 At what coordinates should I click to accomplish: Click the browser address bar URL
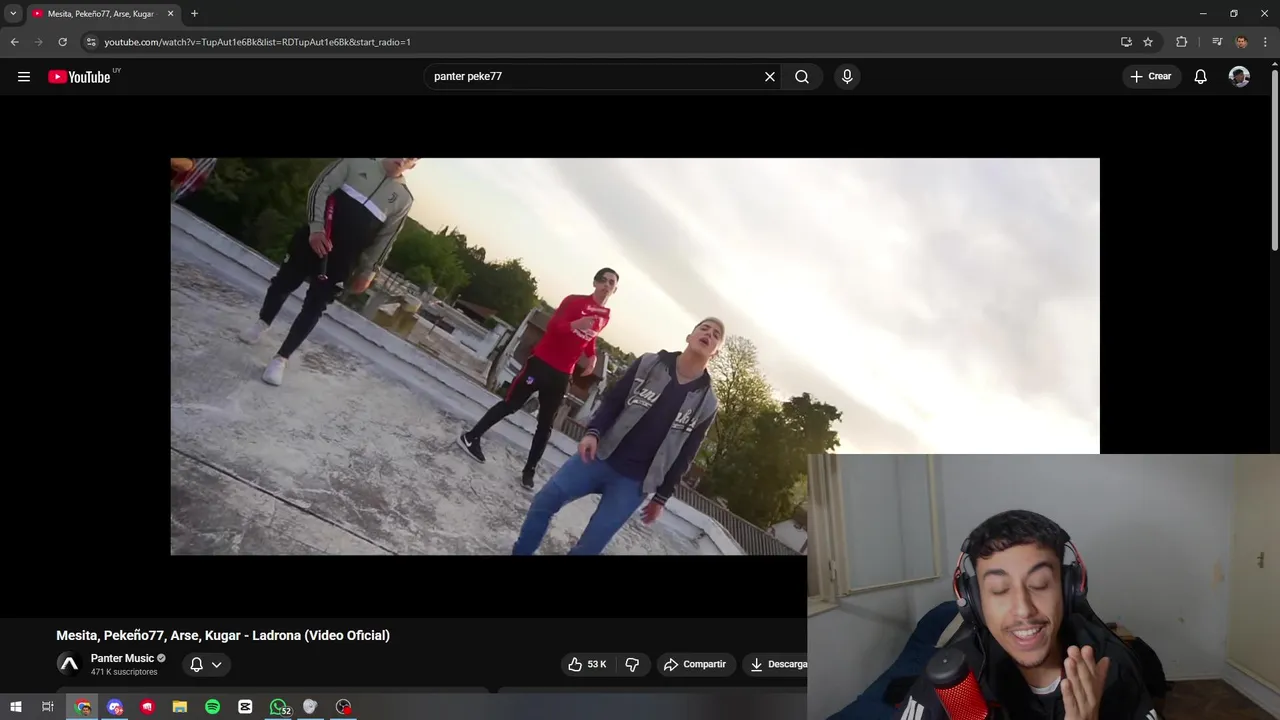(257, 42)
